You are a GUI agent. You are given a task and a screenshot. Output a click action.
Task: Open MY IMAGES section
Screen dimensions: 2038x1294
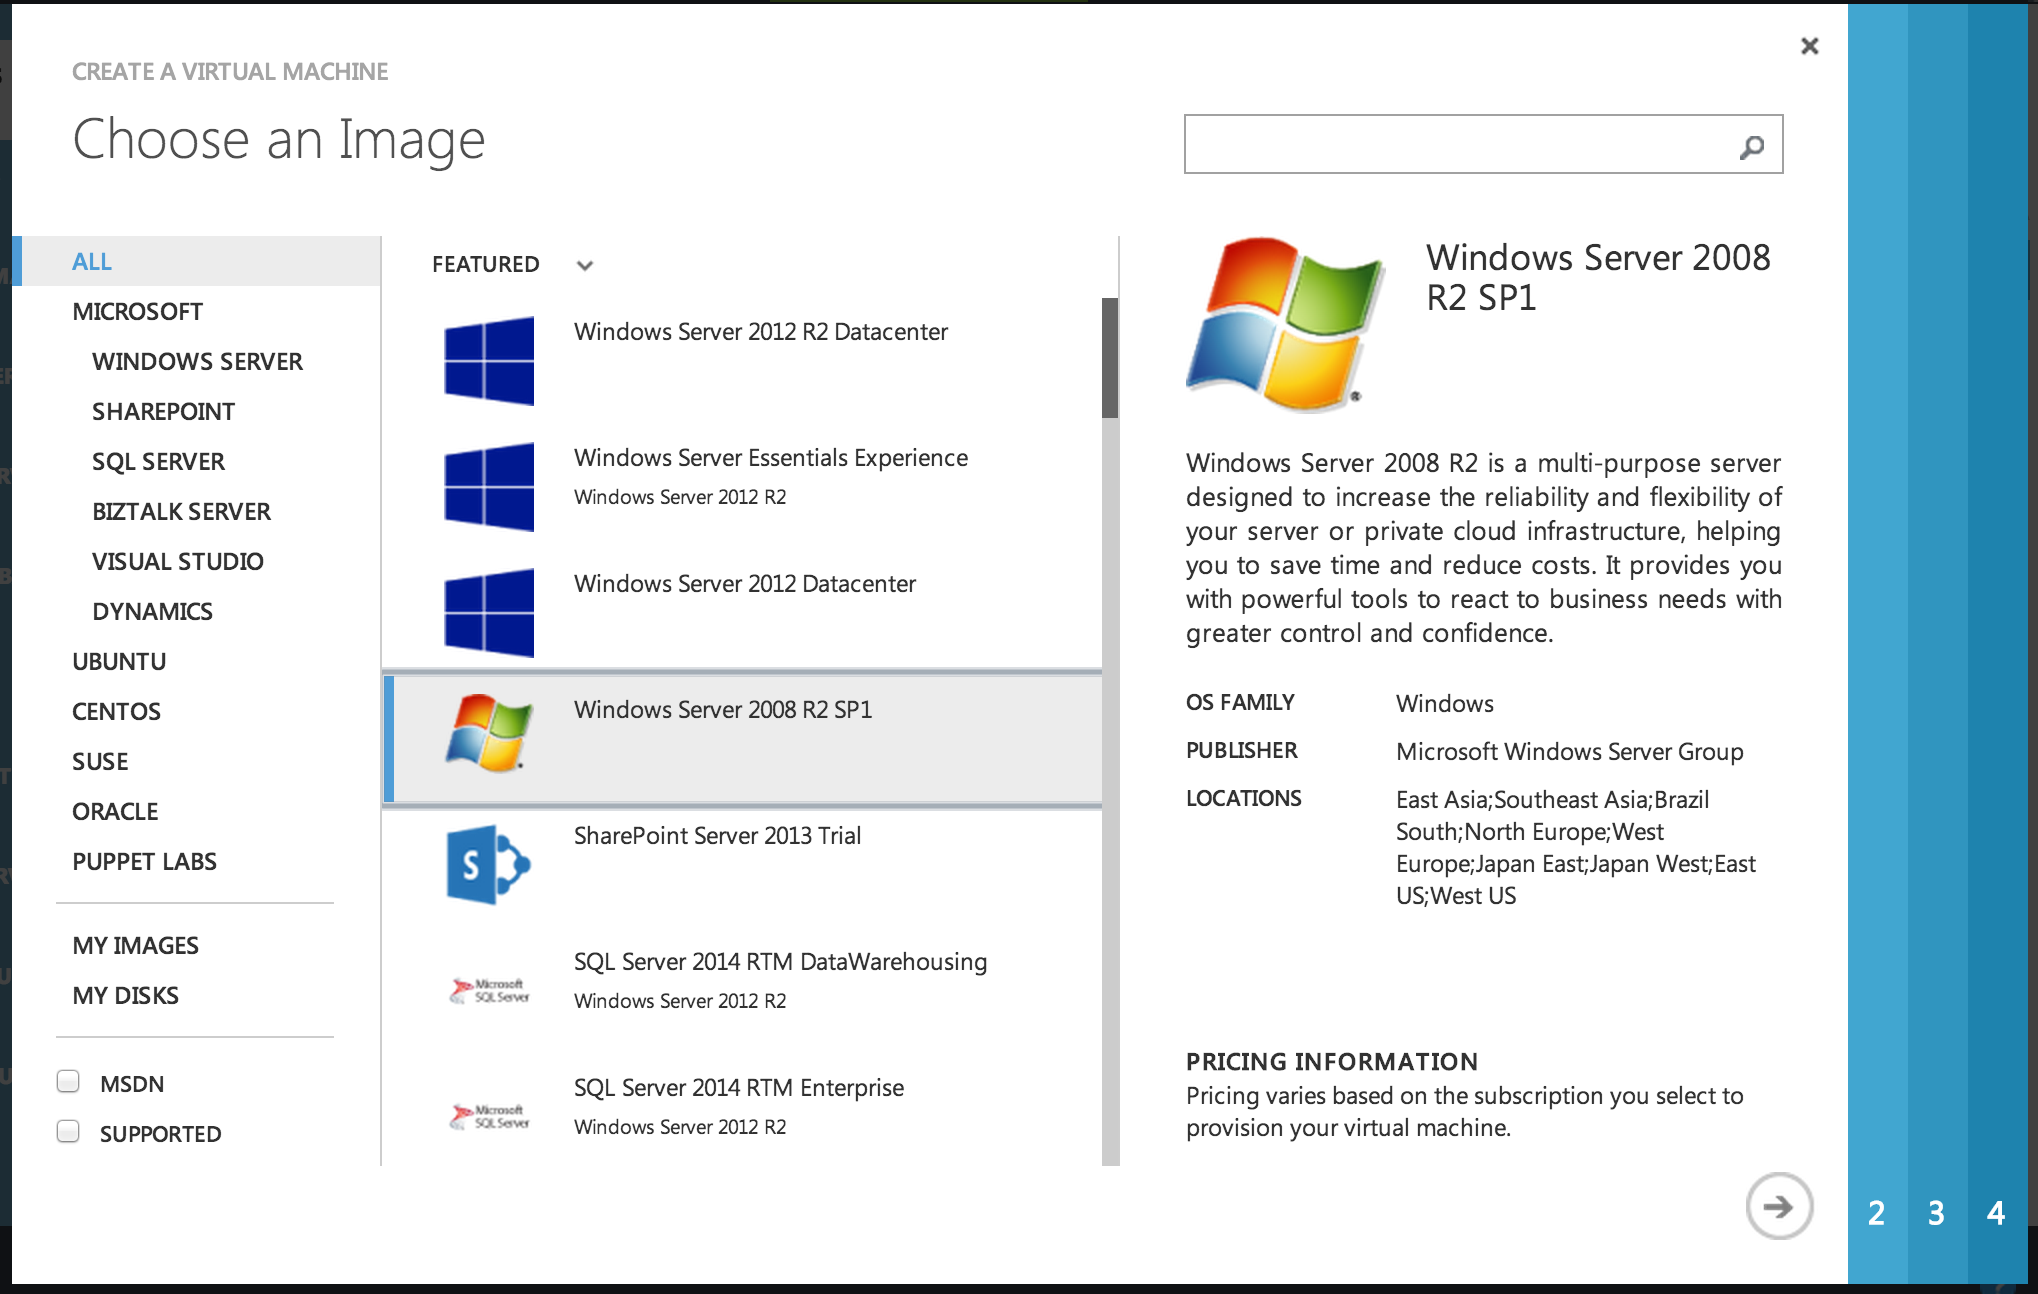[x=135, y=945]
